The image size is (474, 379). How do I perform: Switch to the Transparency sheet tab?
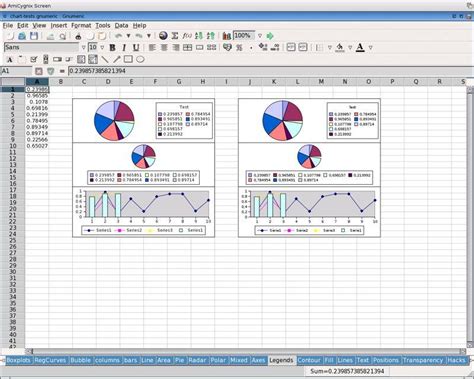(423, 360)
